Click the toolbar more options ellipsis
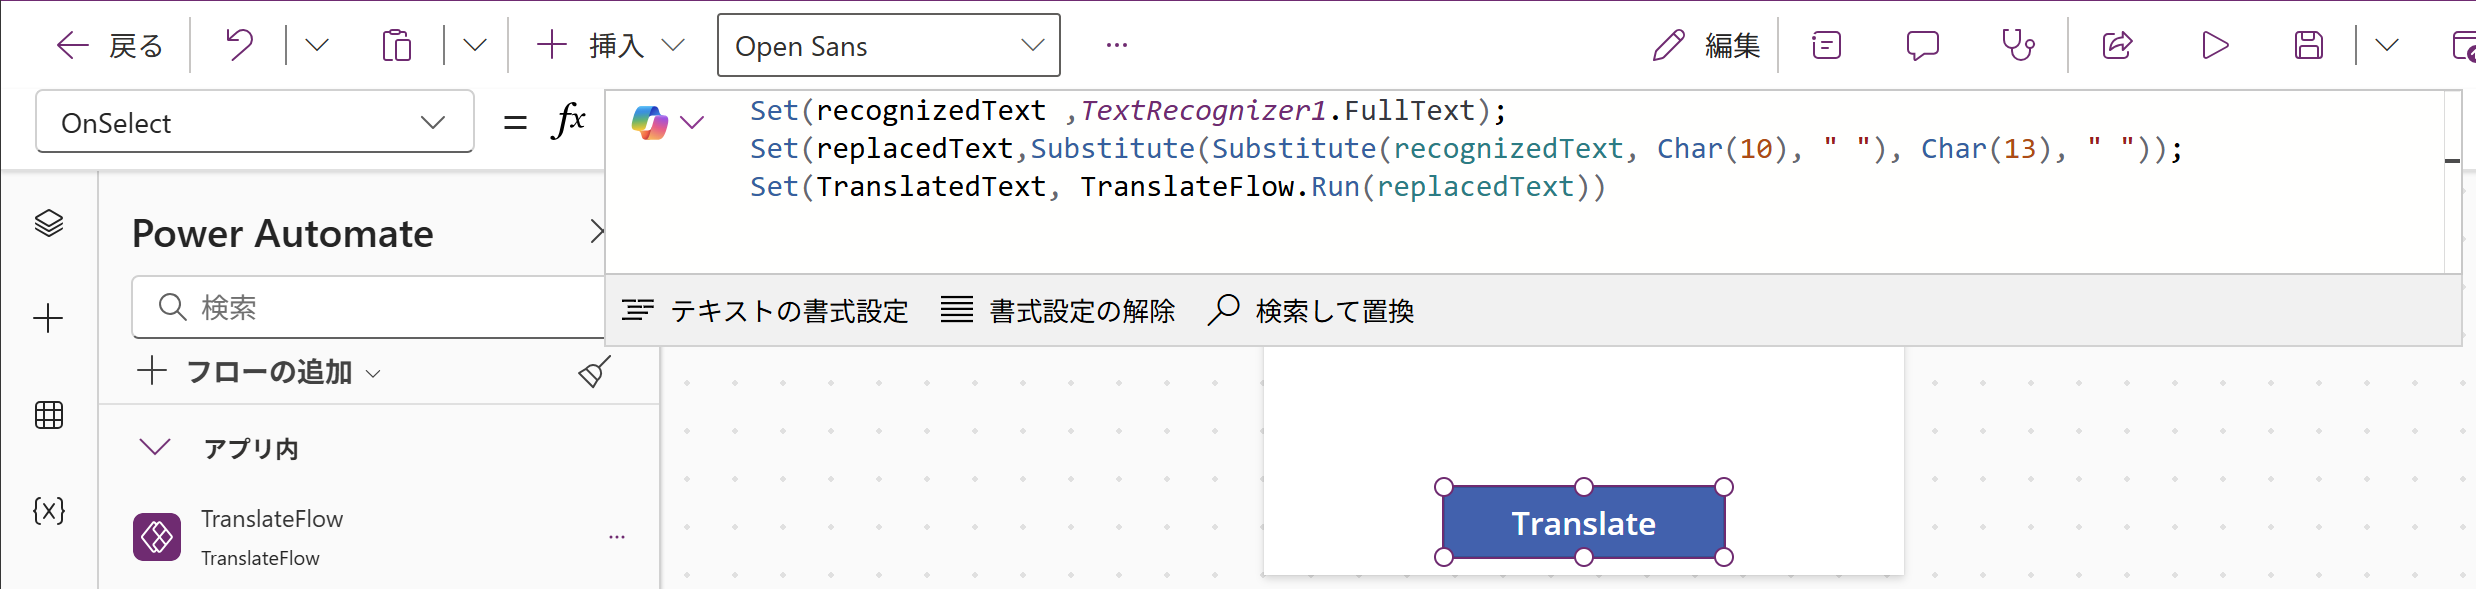The image size is (2476, 589). coord(1117,45)
